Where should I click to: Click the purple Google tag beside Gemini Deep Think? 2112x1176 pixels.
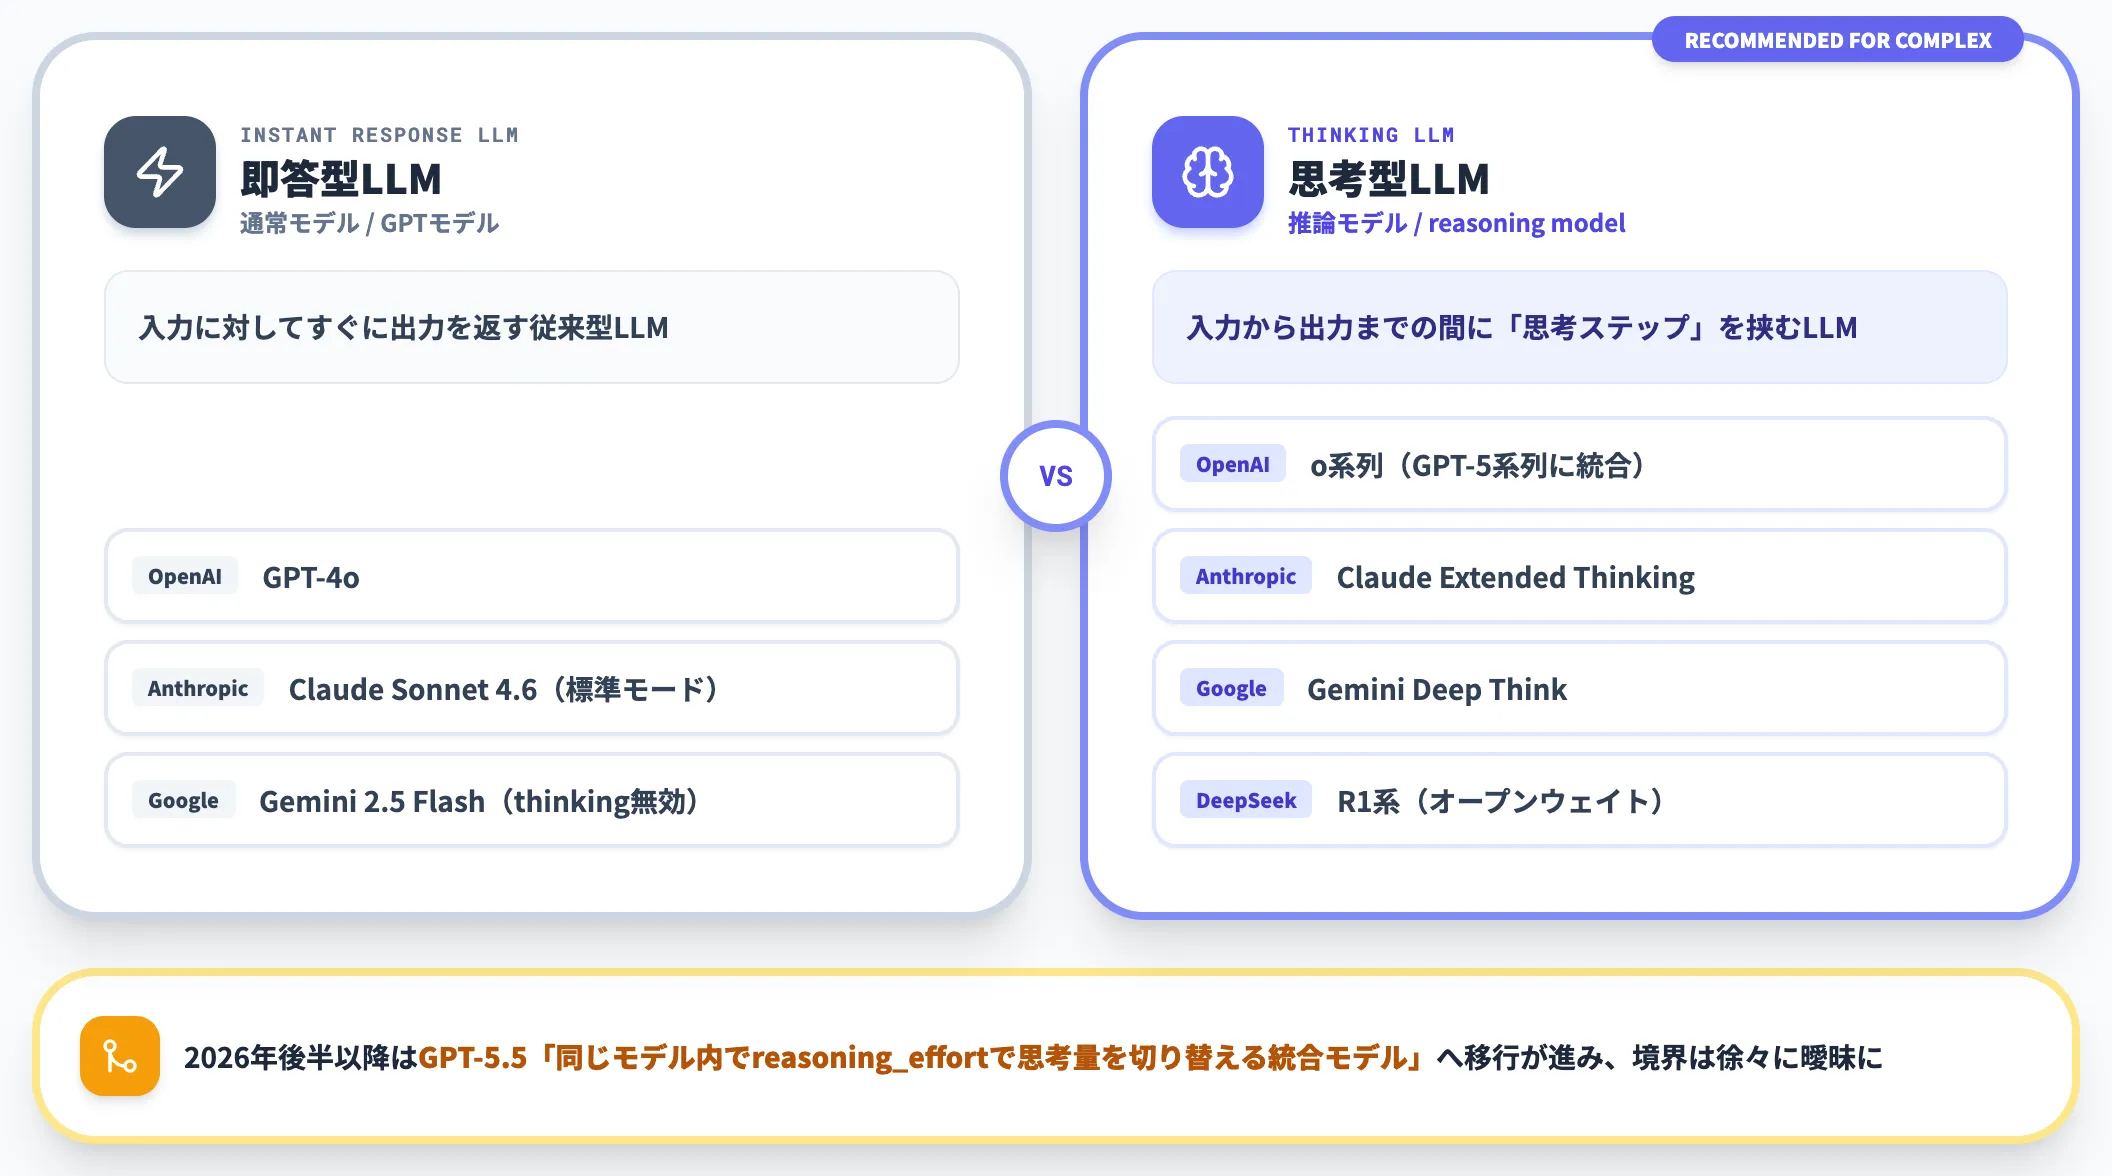[1231, 688]
